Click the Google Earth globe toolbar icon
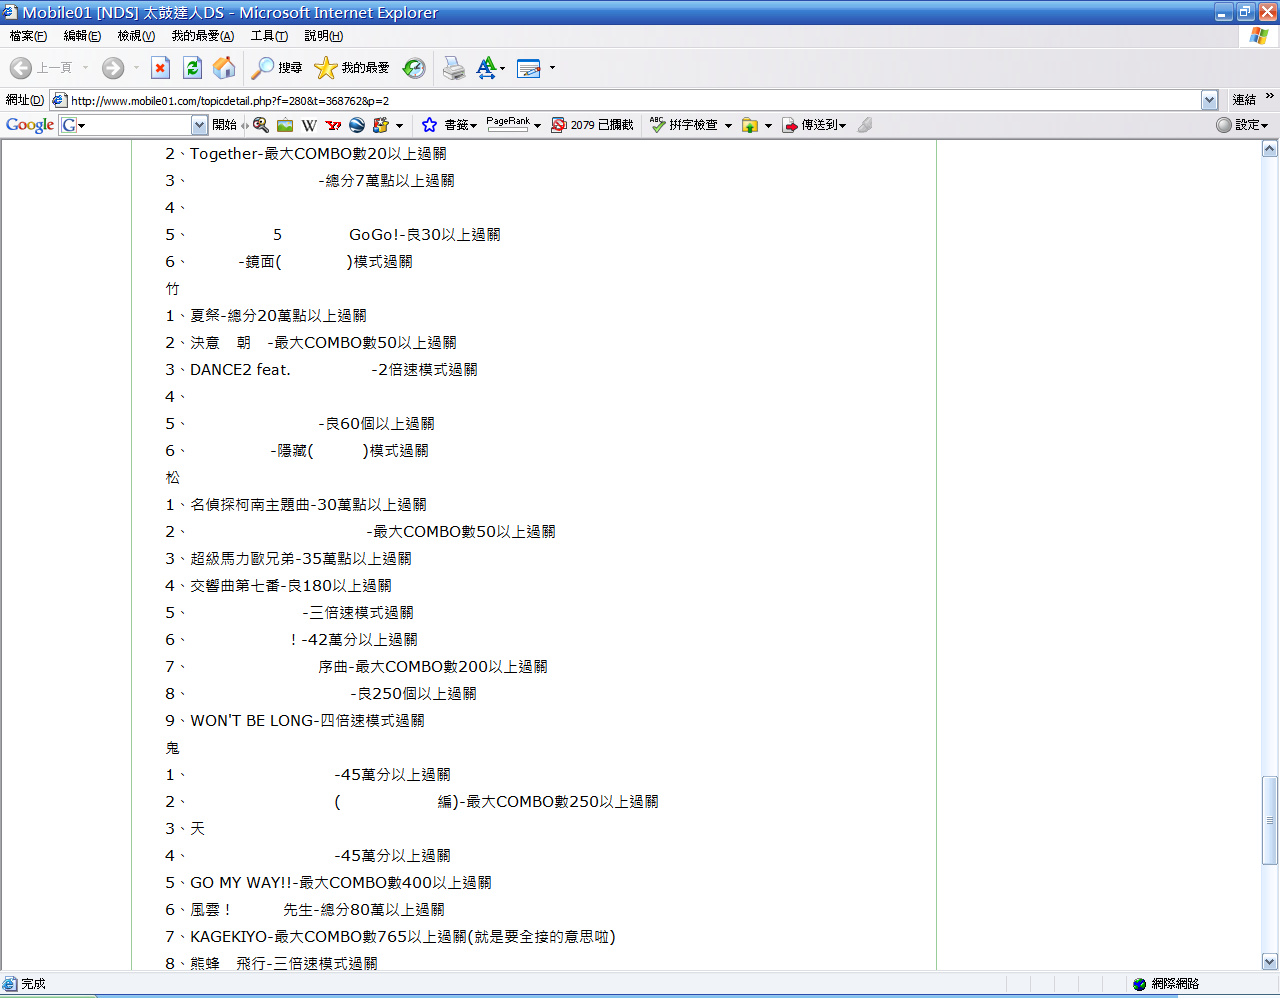This screenshot has width=1280, height=998. tap(357, 125)
